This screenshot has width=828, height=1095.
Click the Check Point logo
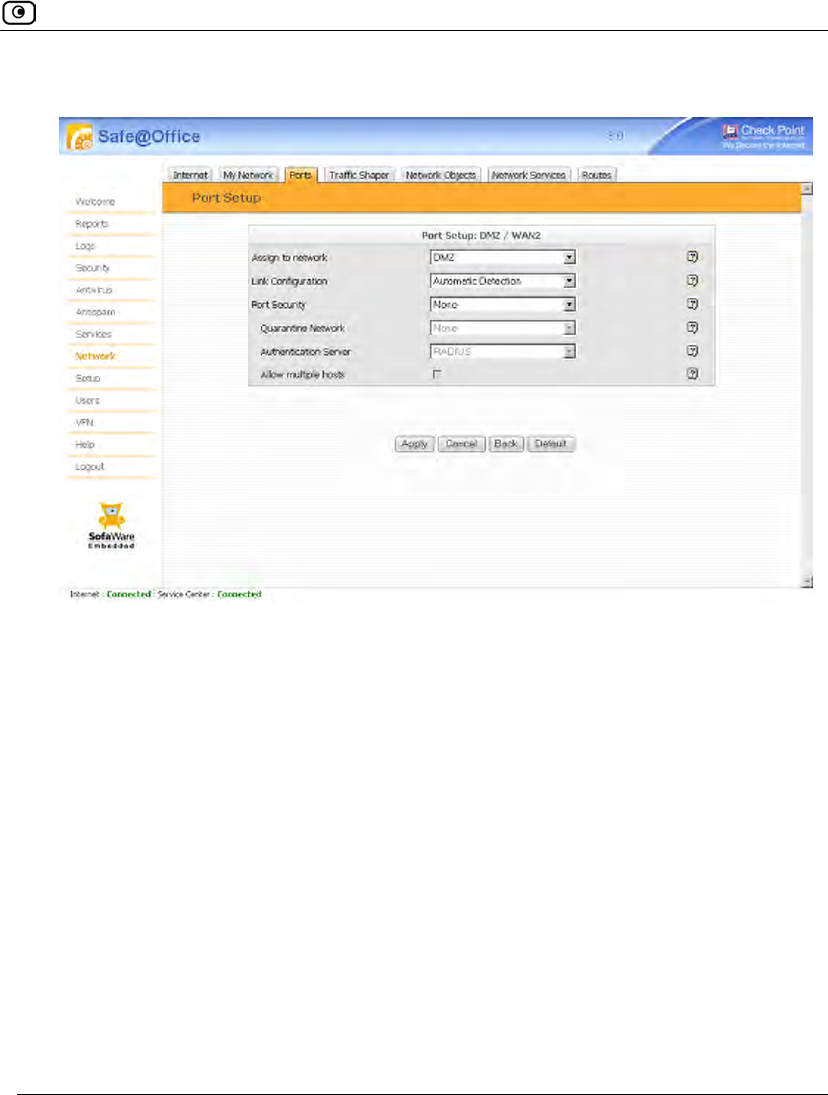click(x=763, y=135)
